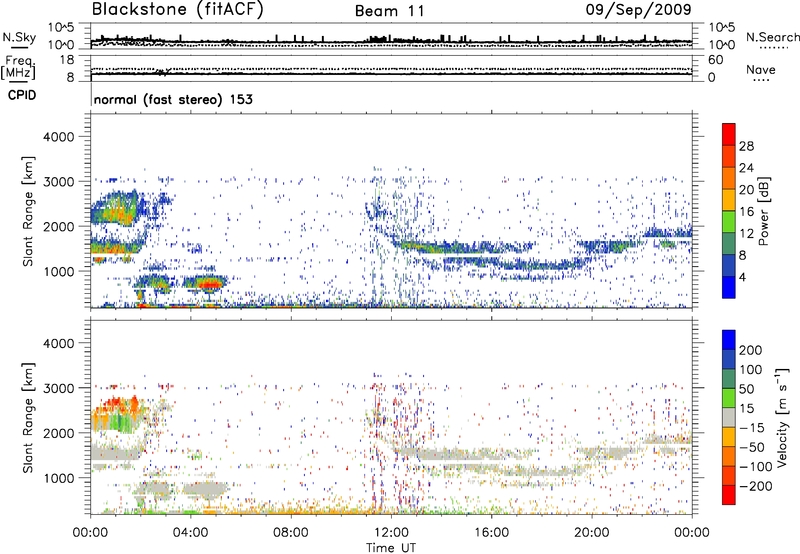Pick the light green 12–16 dB colorbar segment
800x554 pixels.
tap(729, 222)
